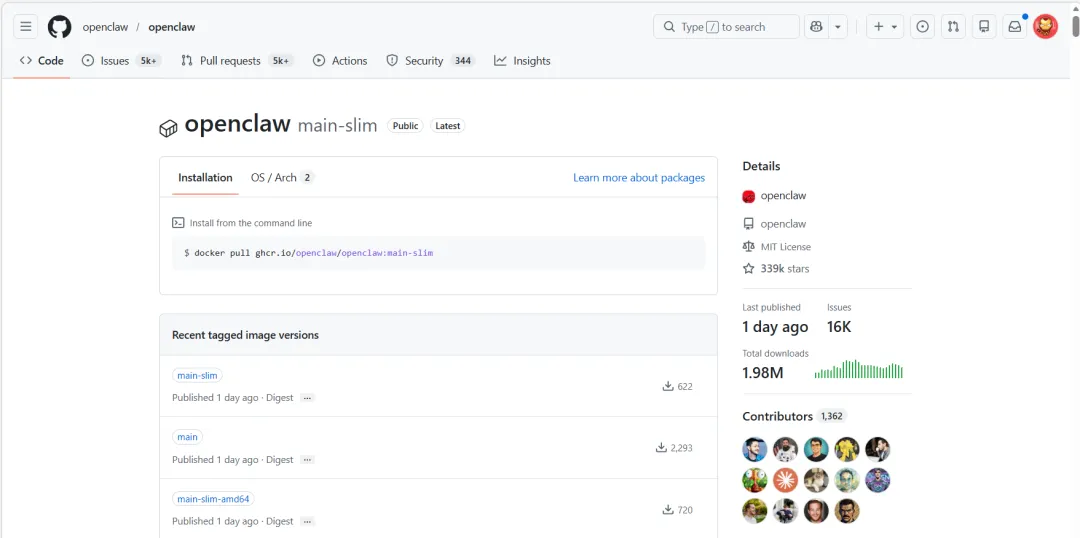Viewport: 1080px width, 538px height.
Task: Expand the Copilot dropdown arrow
Action: point(838,27)
